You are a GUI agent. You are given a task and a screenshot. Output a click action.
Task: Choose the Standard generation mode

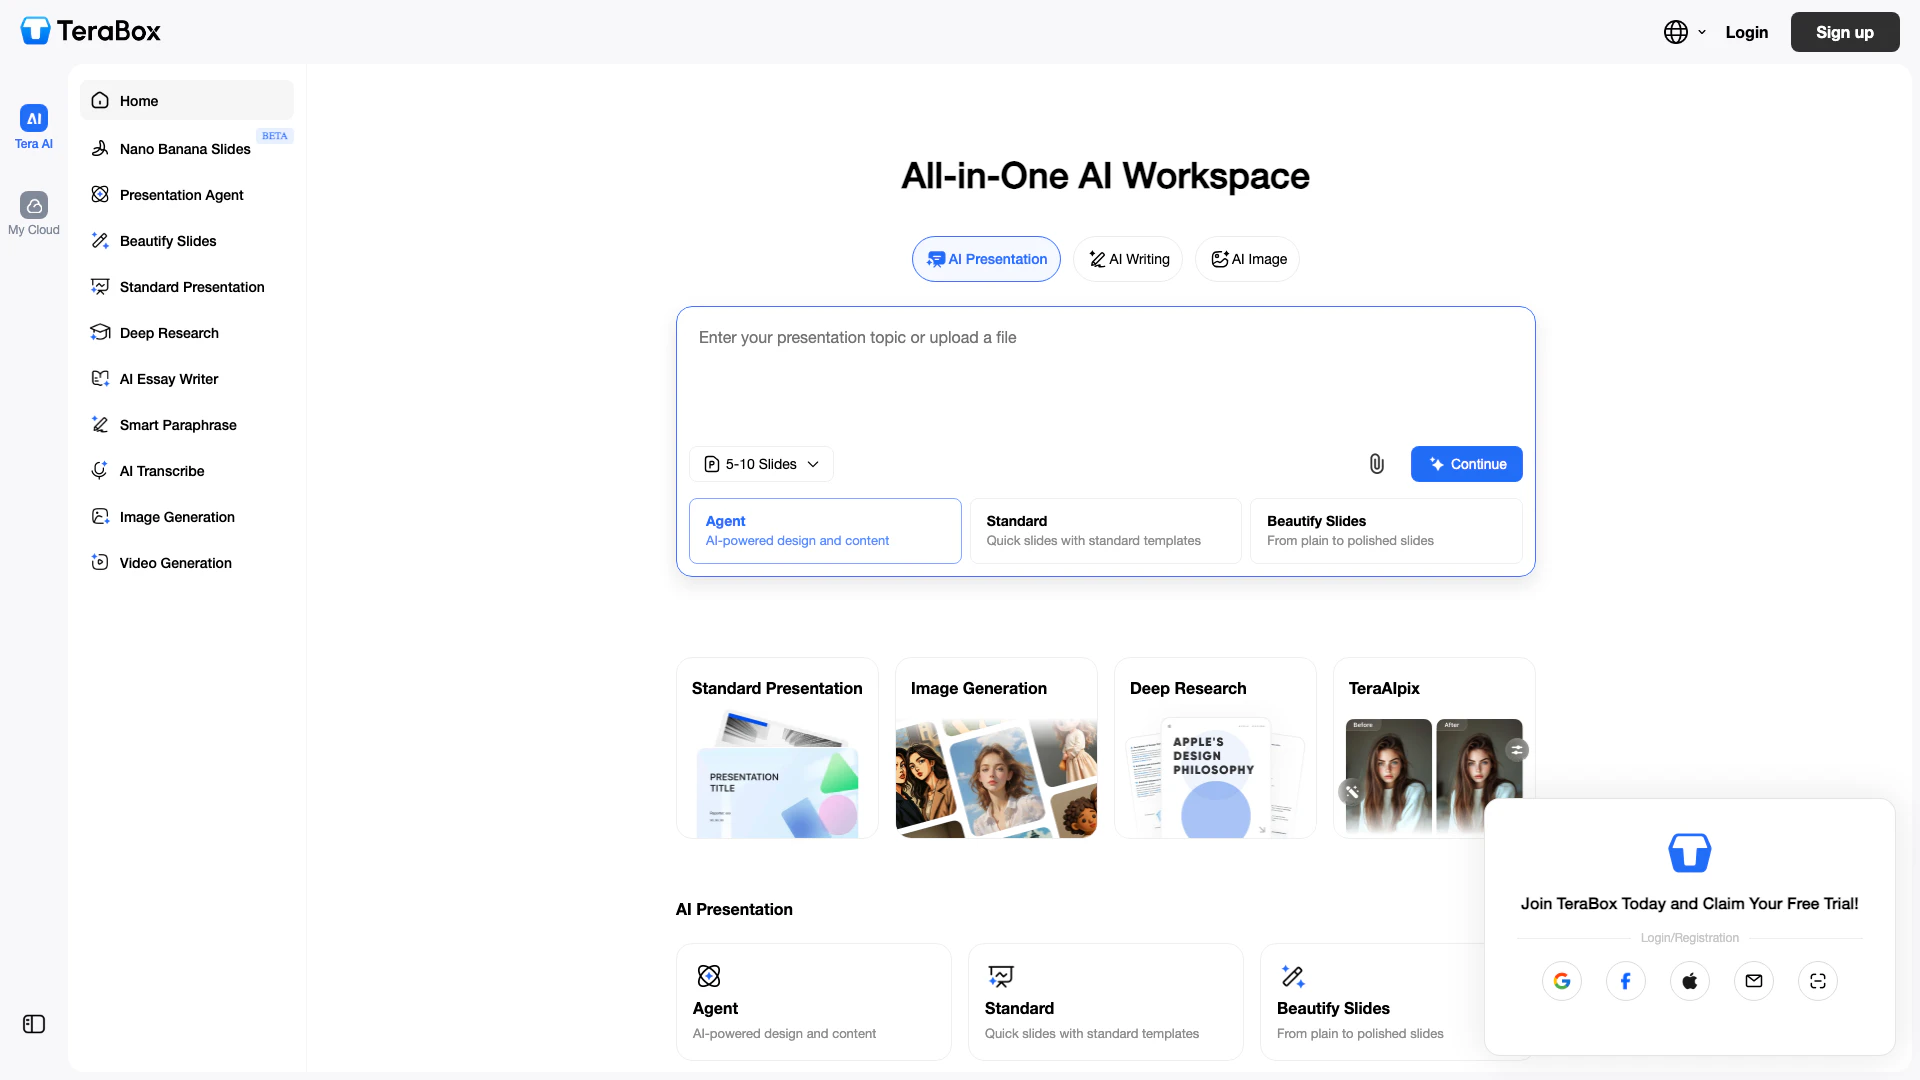1104,530
